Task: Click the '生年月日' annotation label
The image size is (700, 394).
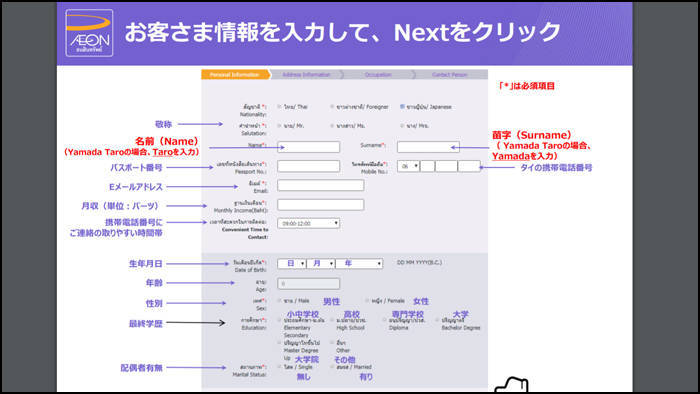Action: (x=146, y=264)
